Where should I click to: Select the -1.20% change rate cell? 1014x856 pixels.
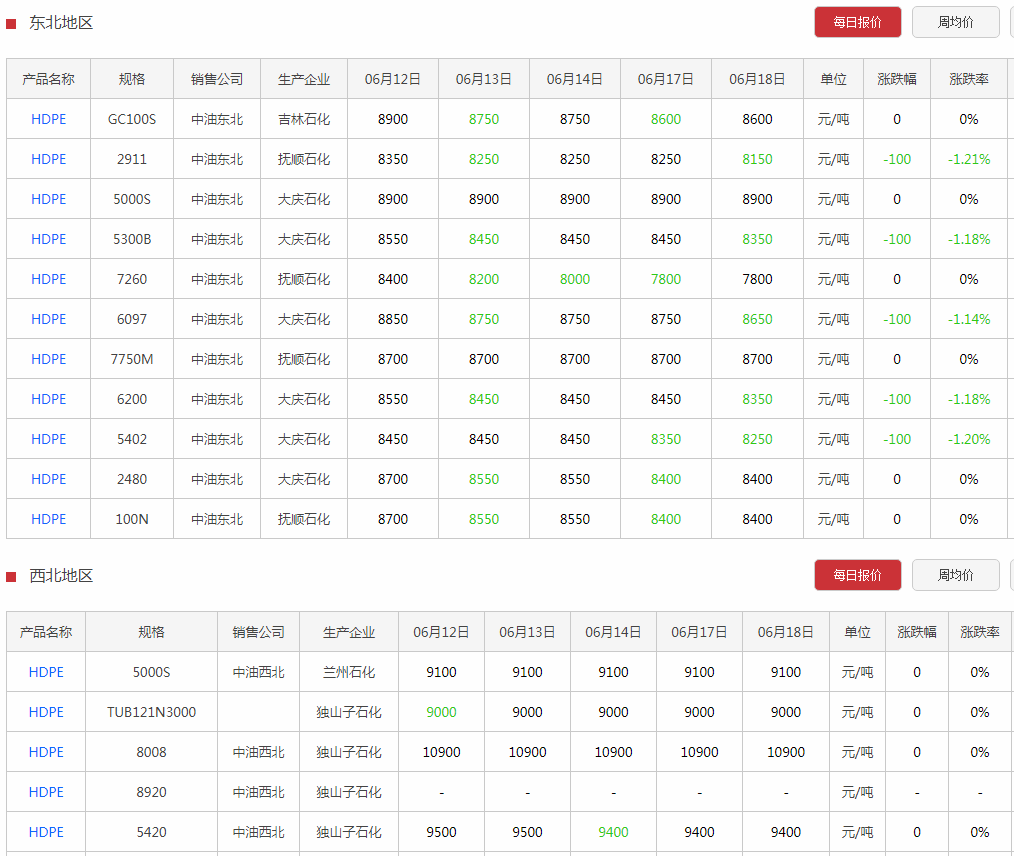(x=969, y=440)
